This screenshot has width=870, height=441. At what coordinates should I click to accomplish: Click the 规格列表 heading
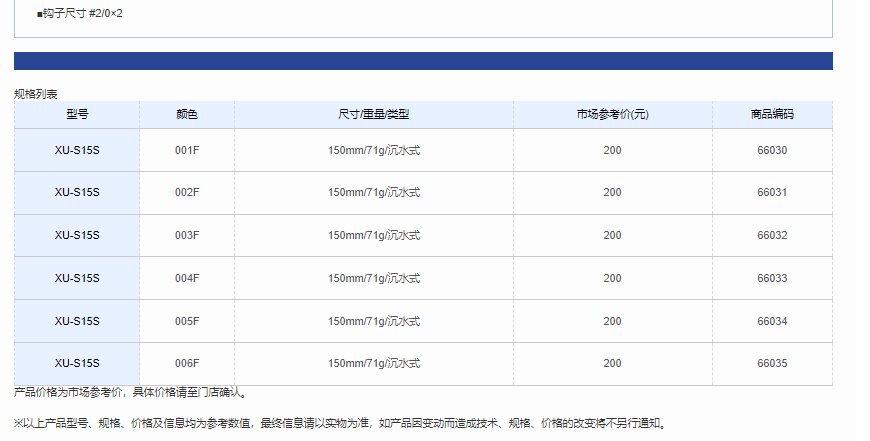36,94
